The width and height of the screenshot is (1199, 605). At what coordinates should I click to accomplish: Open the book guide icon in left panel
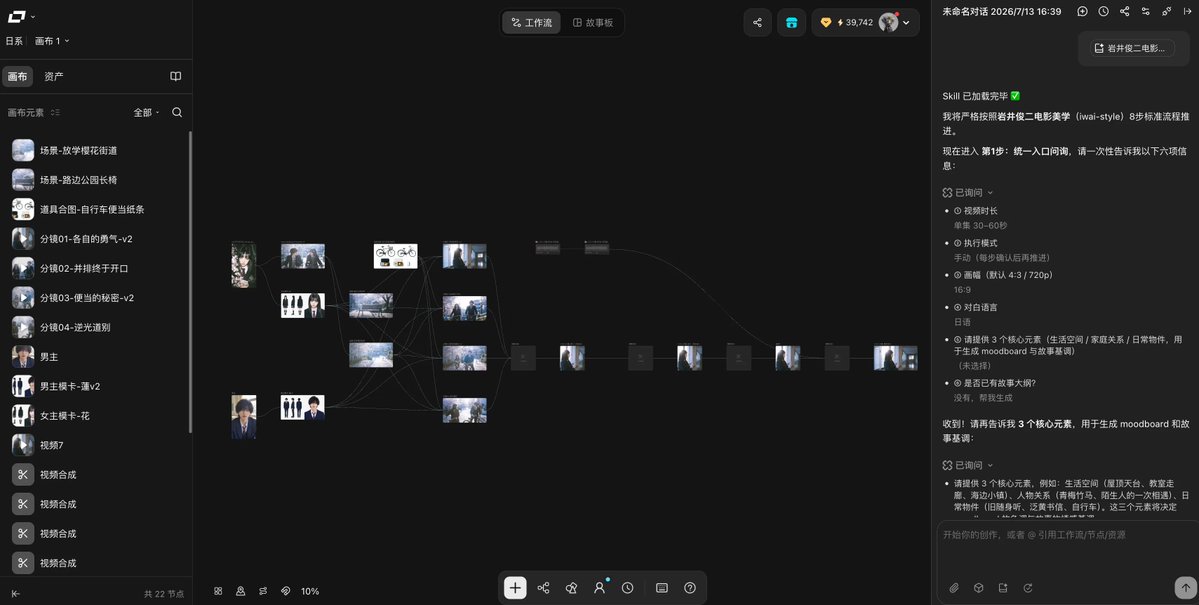coord(175,76)
